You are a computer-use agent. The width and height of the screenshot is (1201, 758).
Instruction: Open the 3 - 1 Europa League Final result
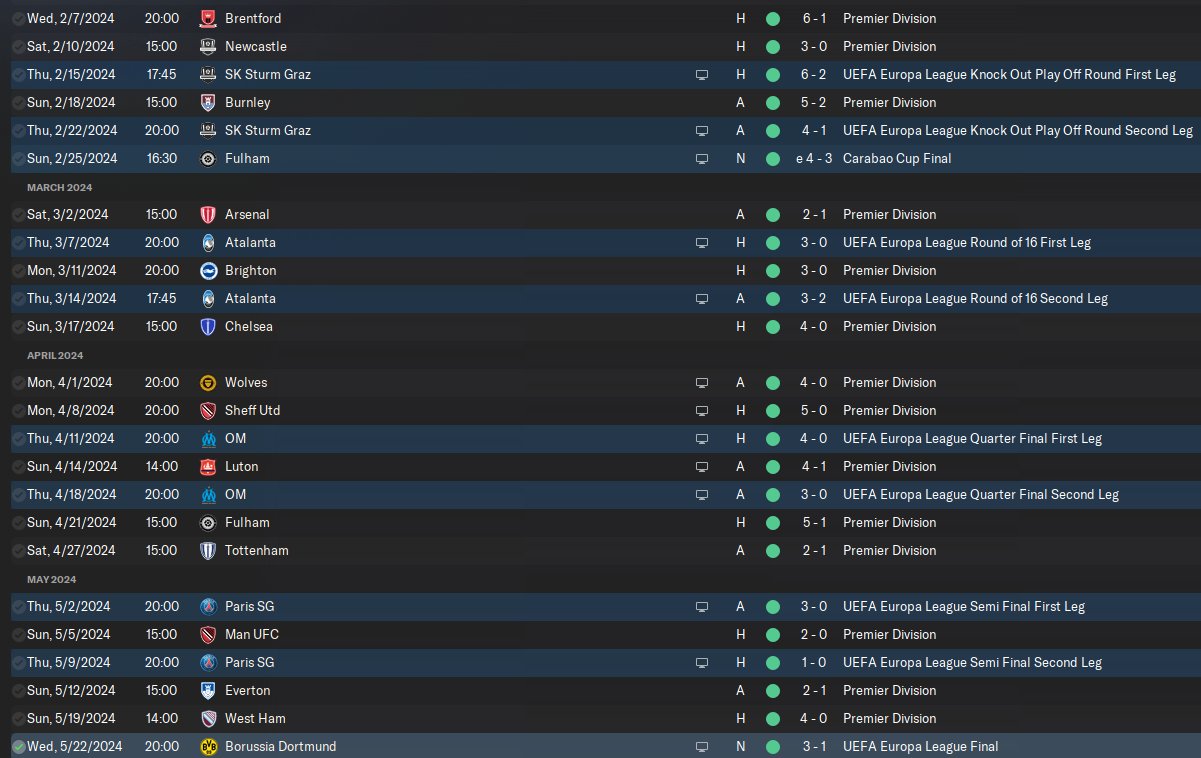815,746
